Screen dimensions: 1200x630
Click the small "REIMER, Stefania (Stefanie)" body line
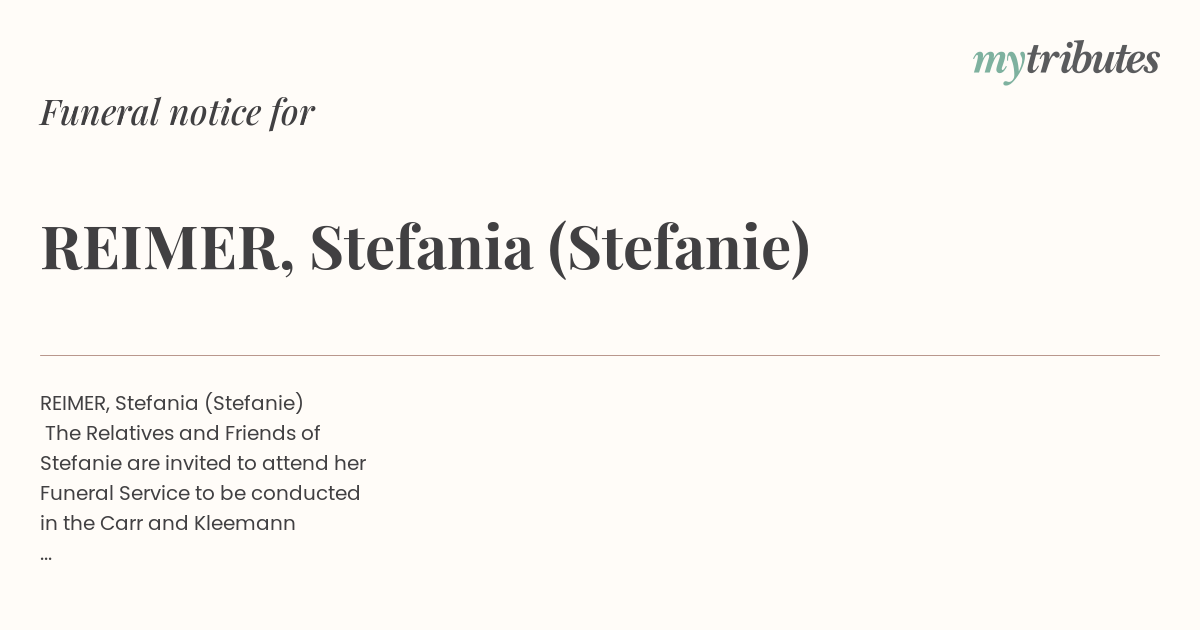(172, 403)
